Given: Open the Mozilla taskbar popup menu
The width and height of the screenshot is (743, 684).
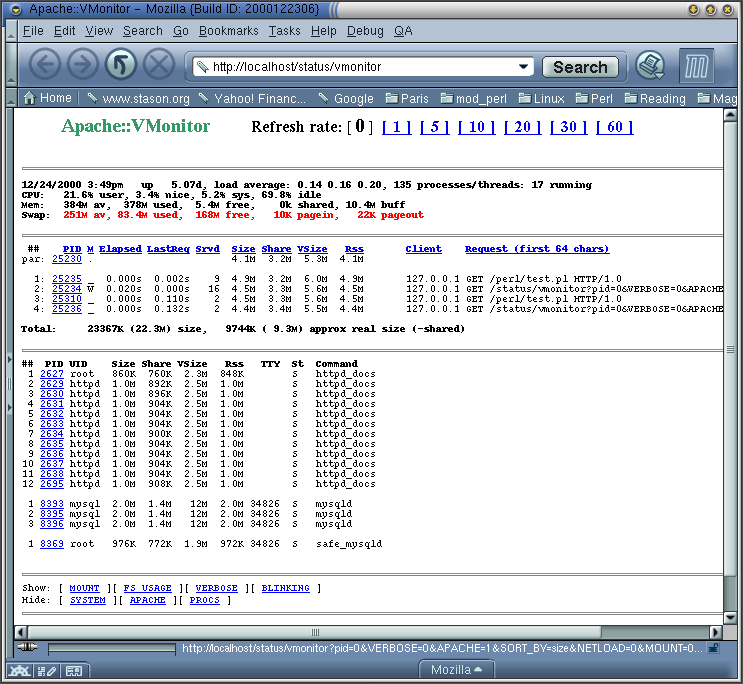Looking at the screenshot, I should [x=456, y=670].
